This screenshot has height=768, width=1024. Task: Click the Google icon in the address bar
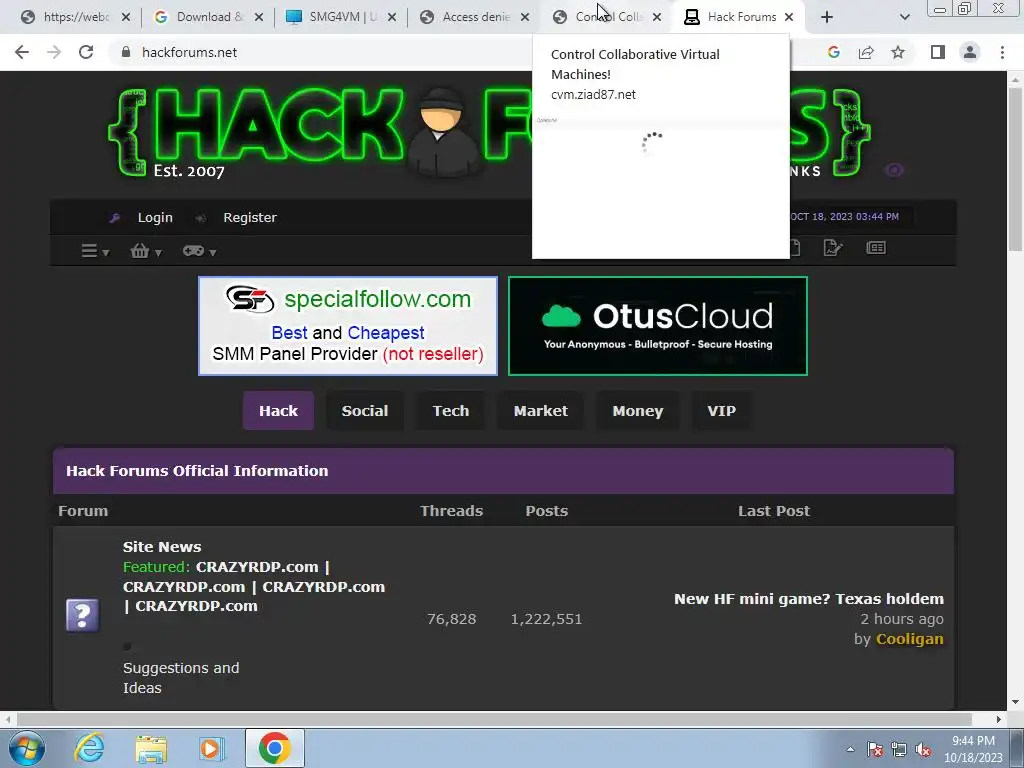pos(833,52)
